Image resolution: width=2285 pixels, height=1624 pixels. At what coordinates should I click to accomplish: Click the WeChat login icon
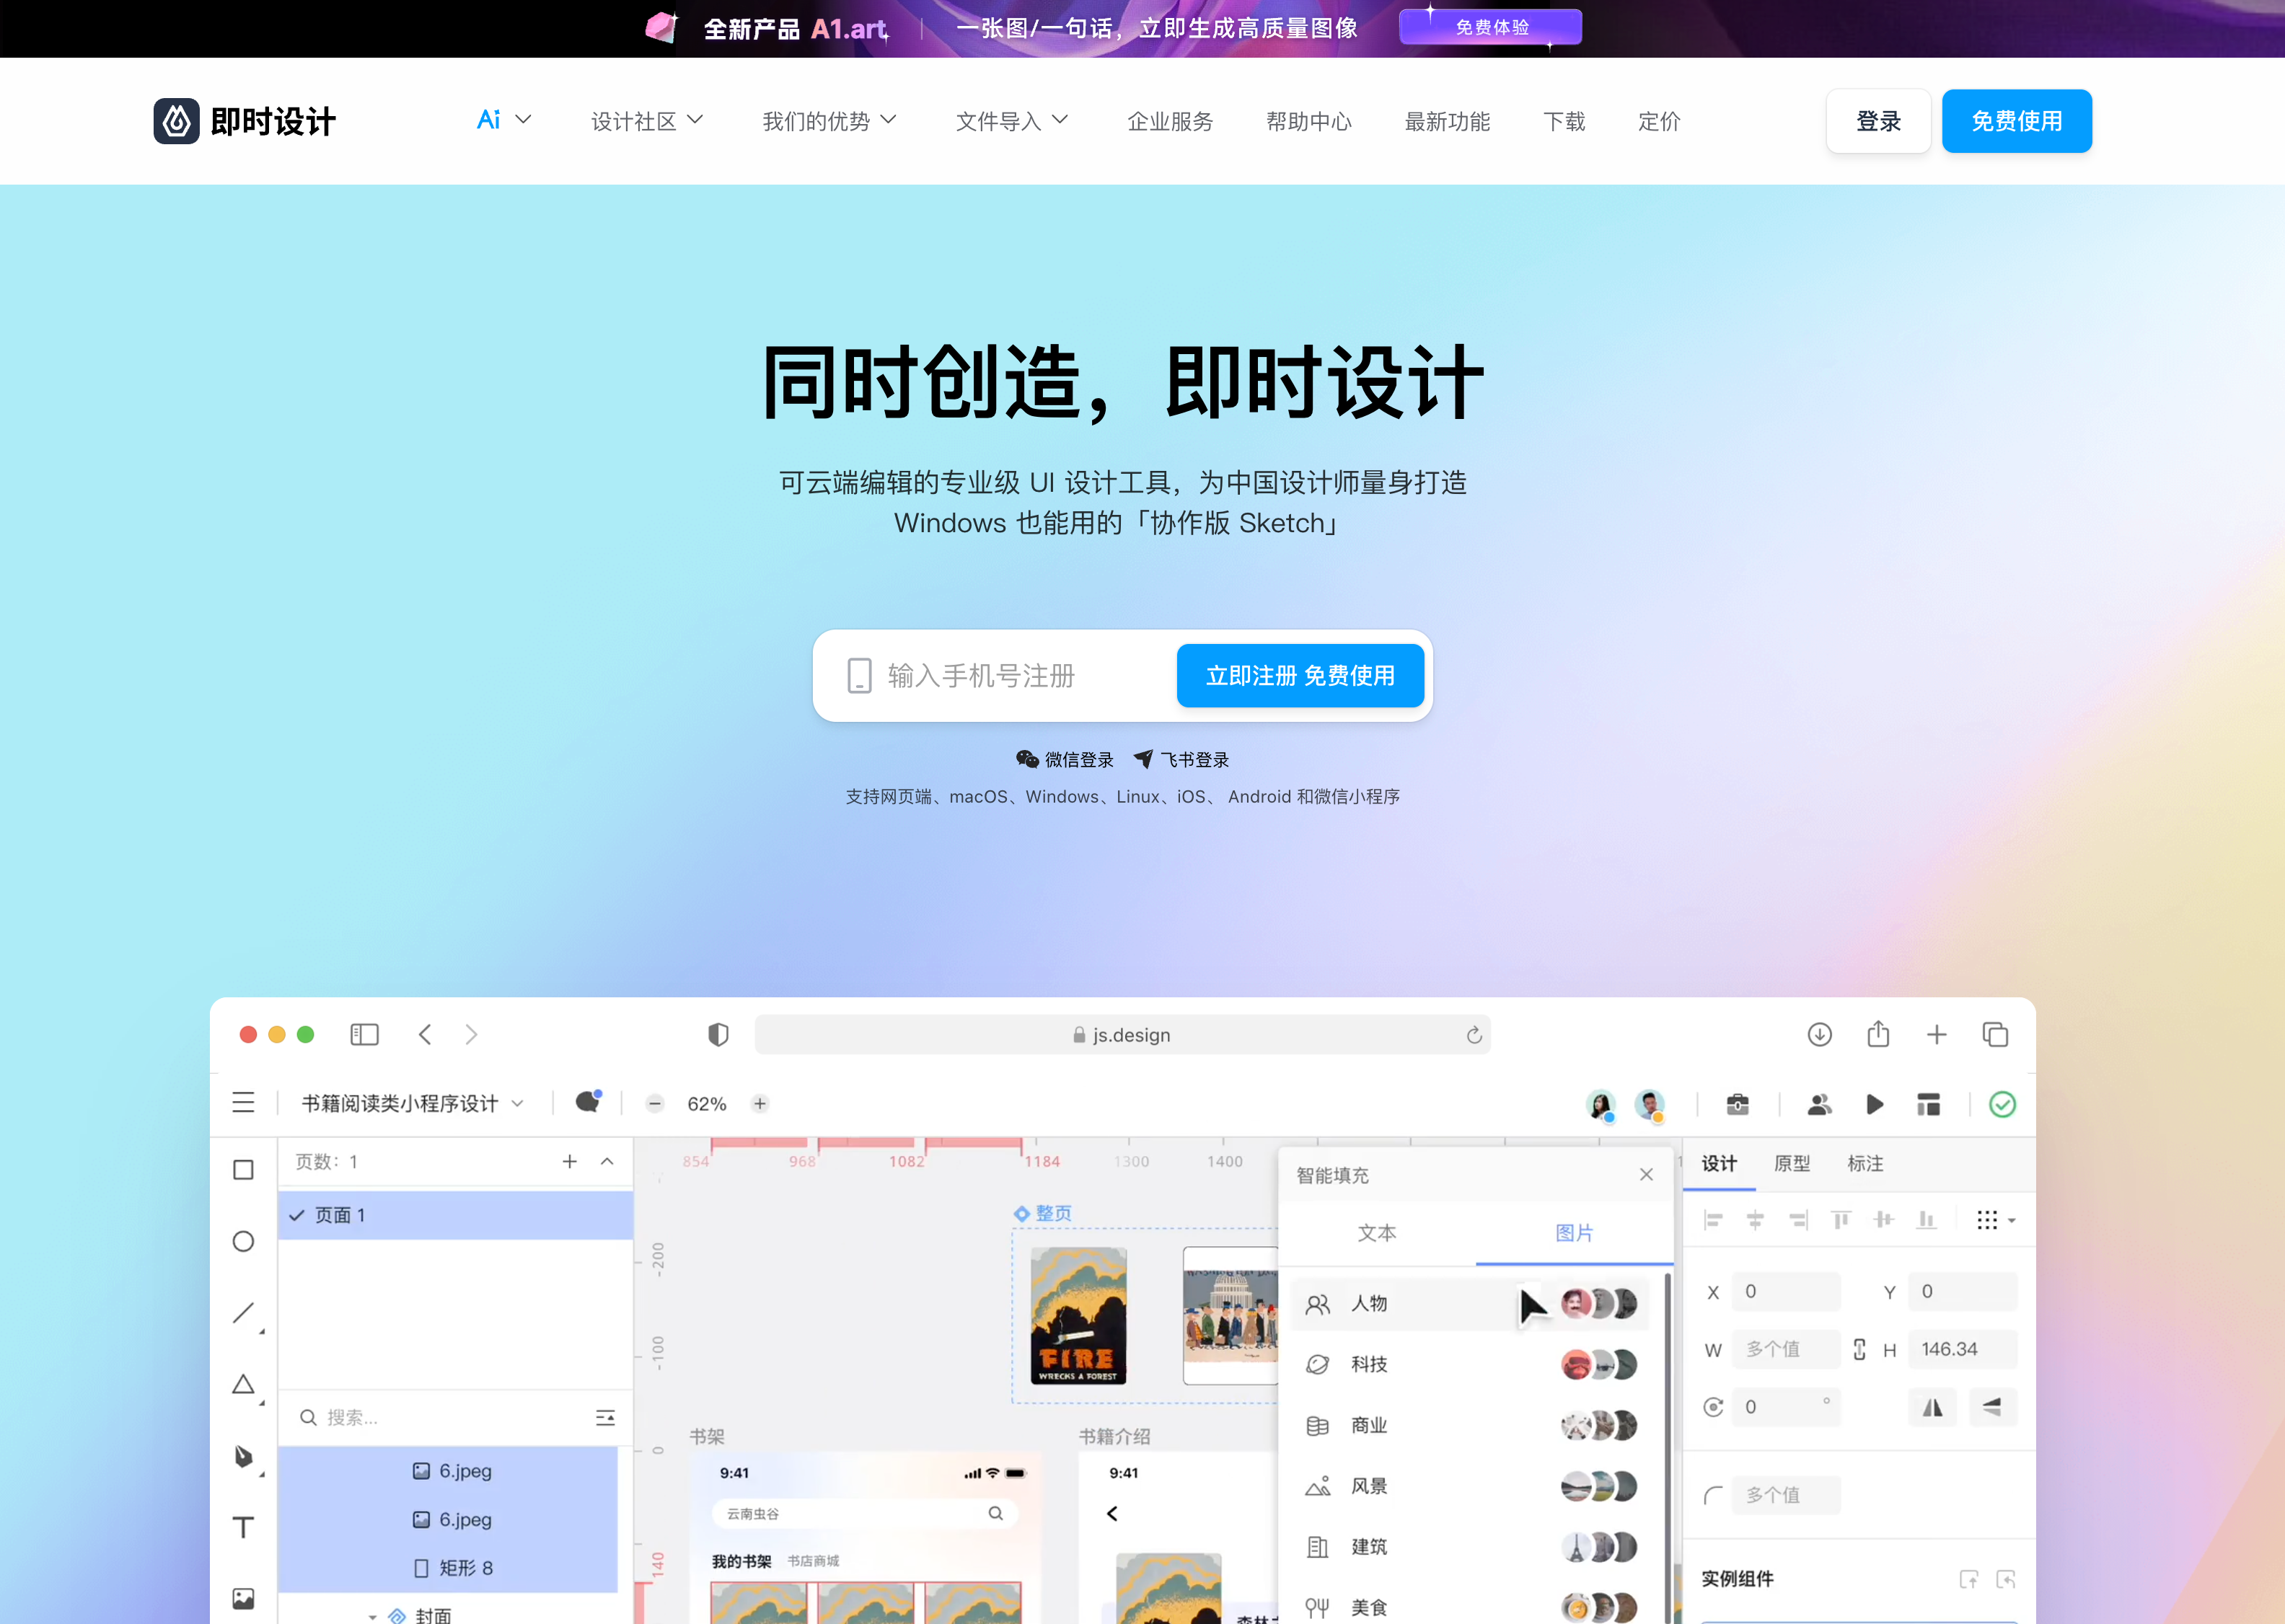tap(1027, 760)
